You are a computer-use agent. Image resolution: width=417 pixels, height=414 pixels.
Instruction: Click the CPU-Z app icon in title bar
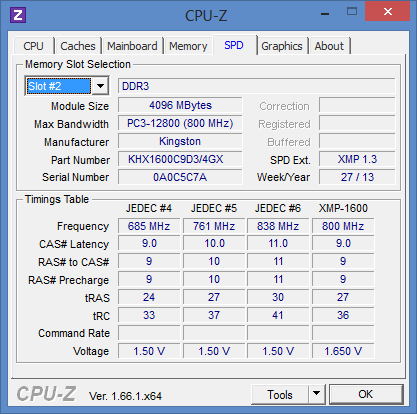pos(18,15)
